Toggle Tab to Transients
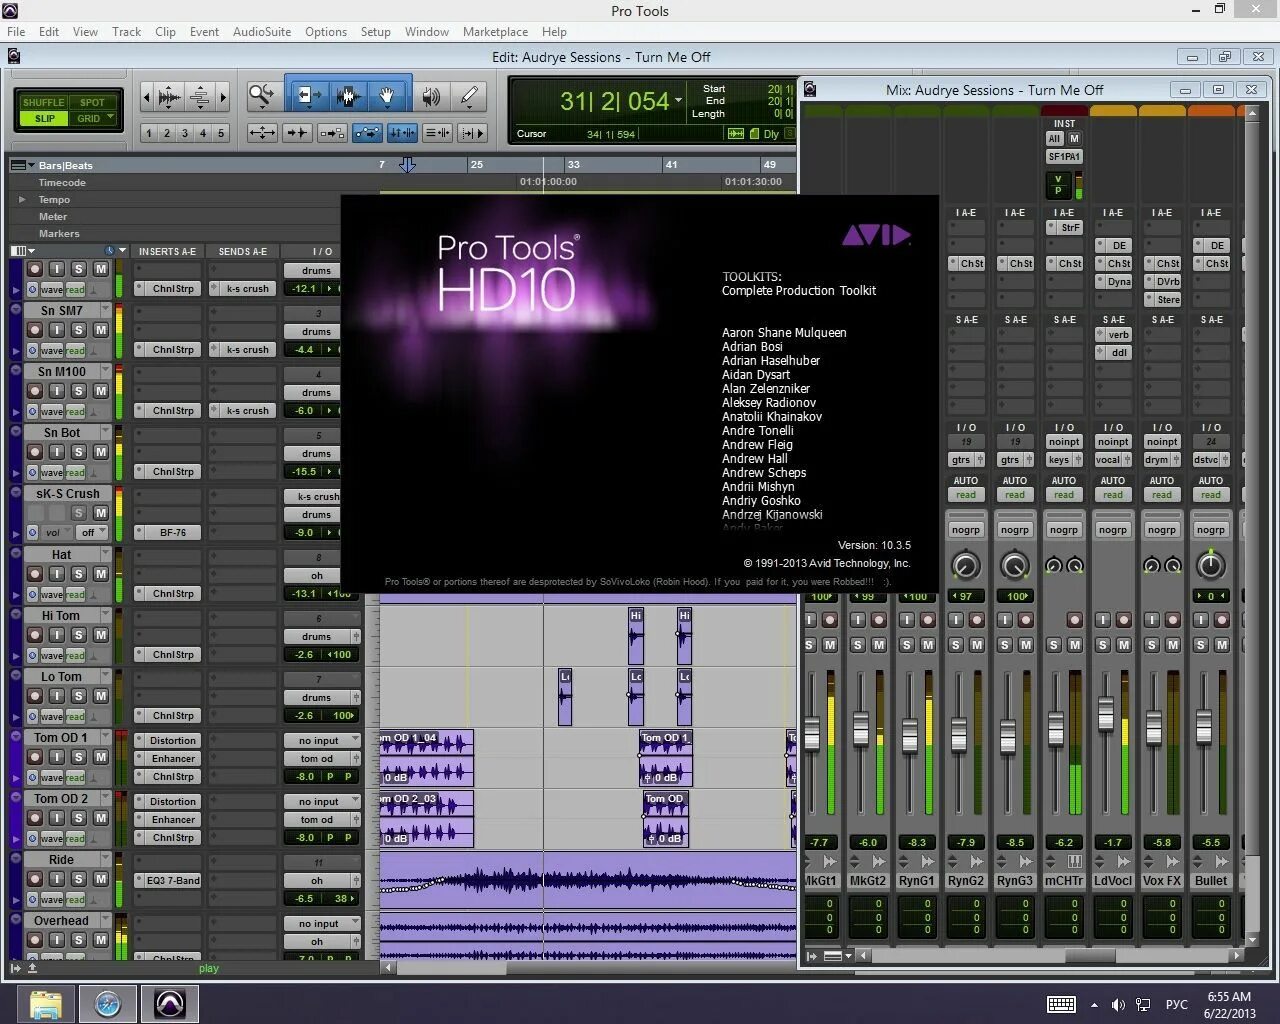 [x=297, y=132]
